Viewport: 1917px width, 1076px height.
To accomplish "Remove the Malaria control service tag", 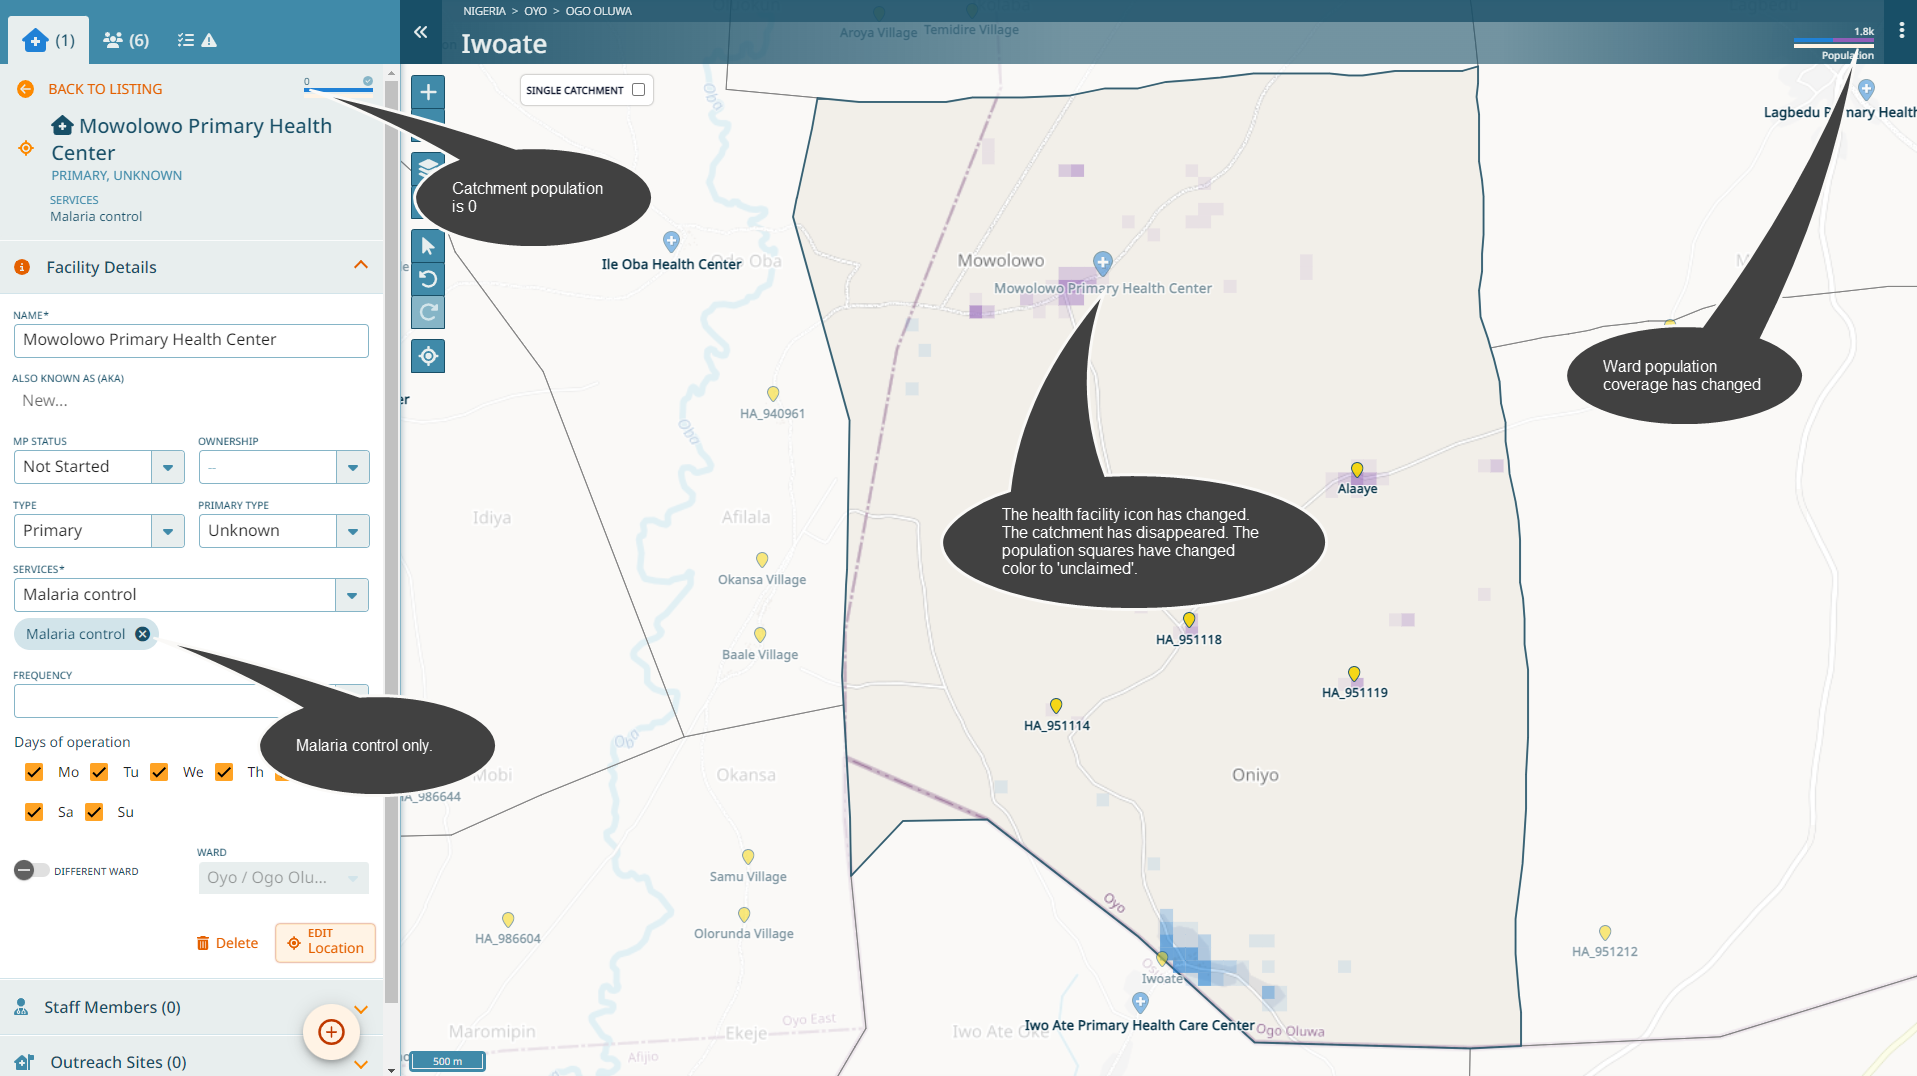I will coord(142,634).
